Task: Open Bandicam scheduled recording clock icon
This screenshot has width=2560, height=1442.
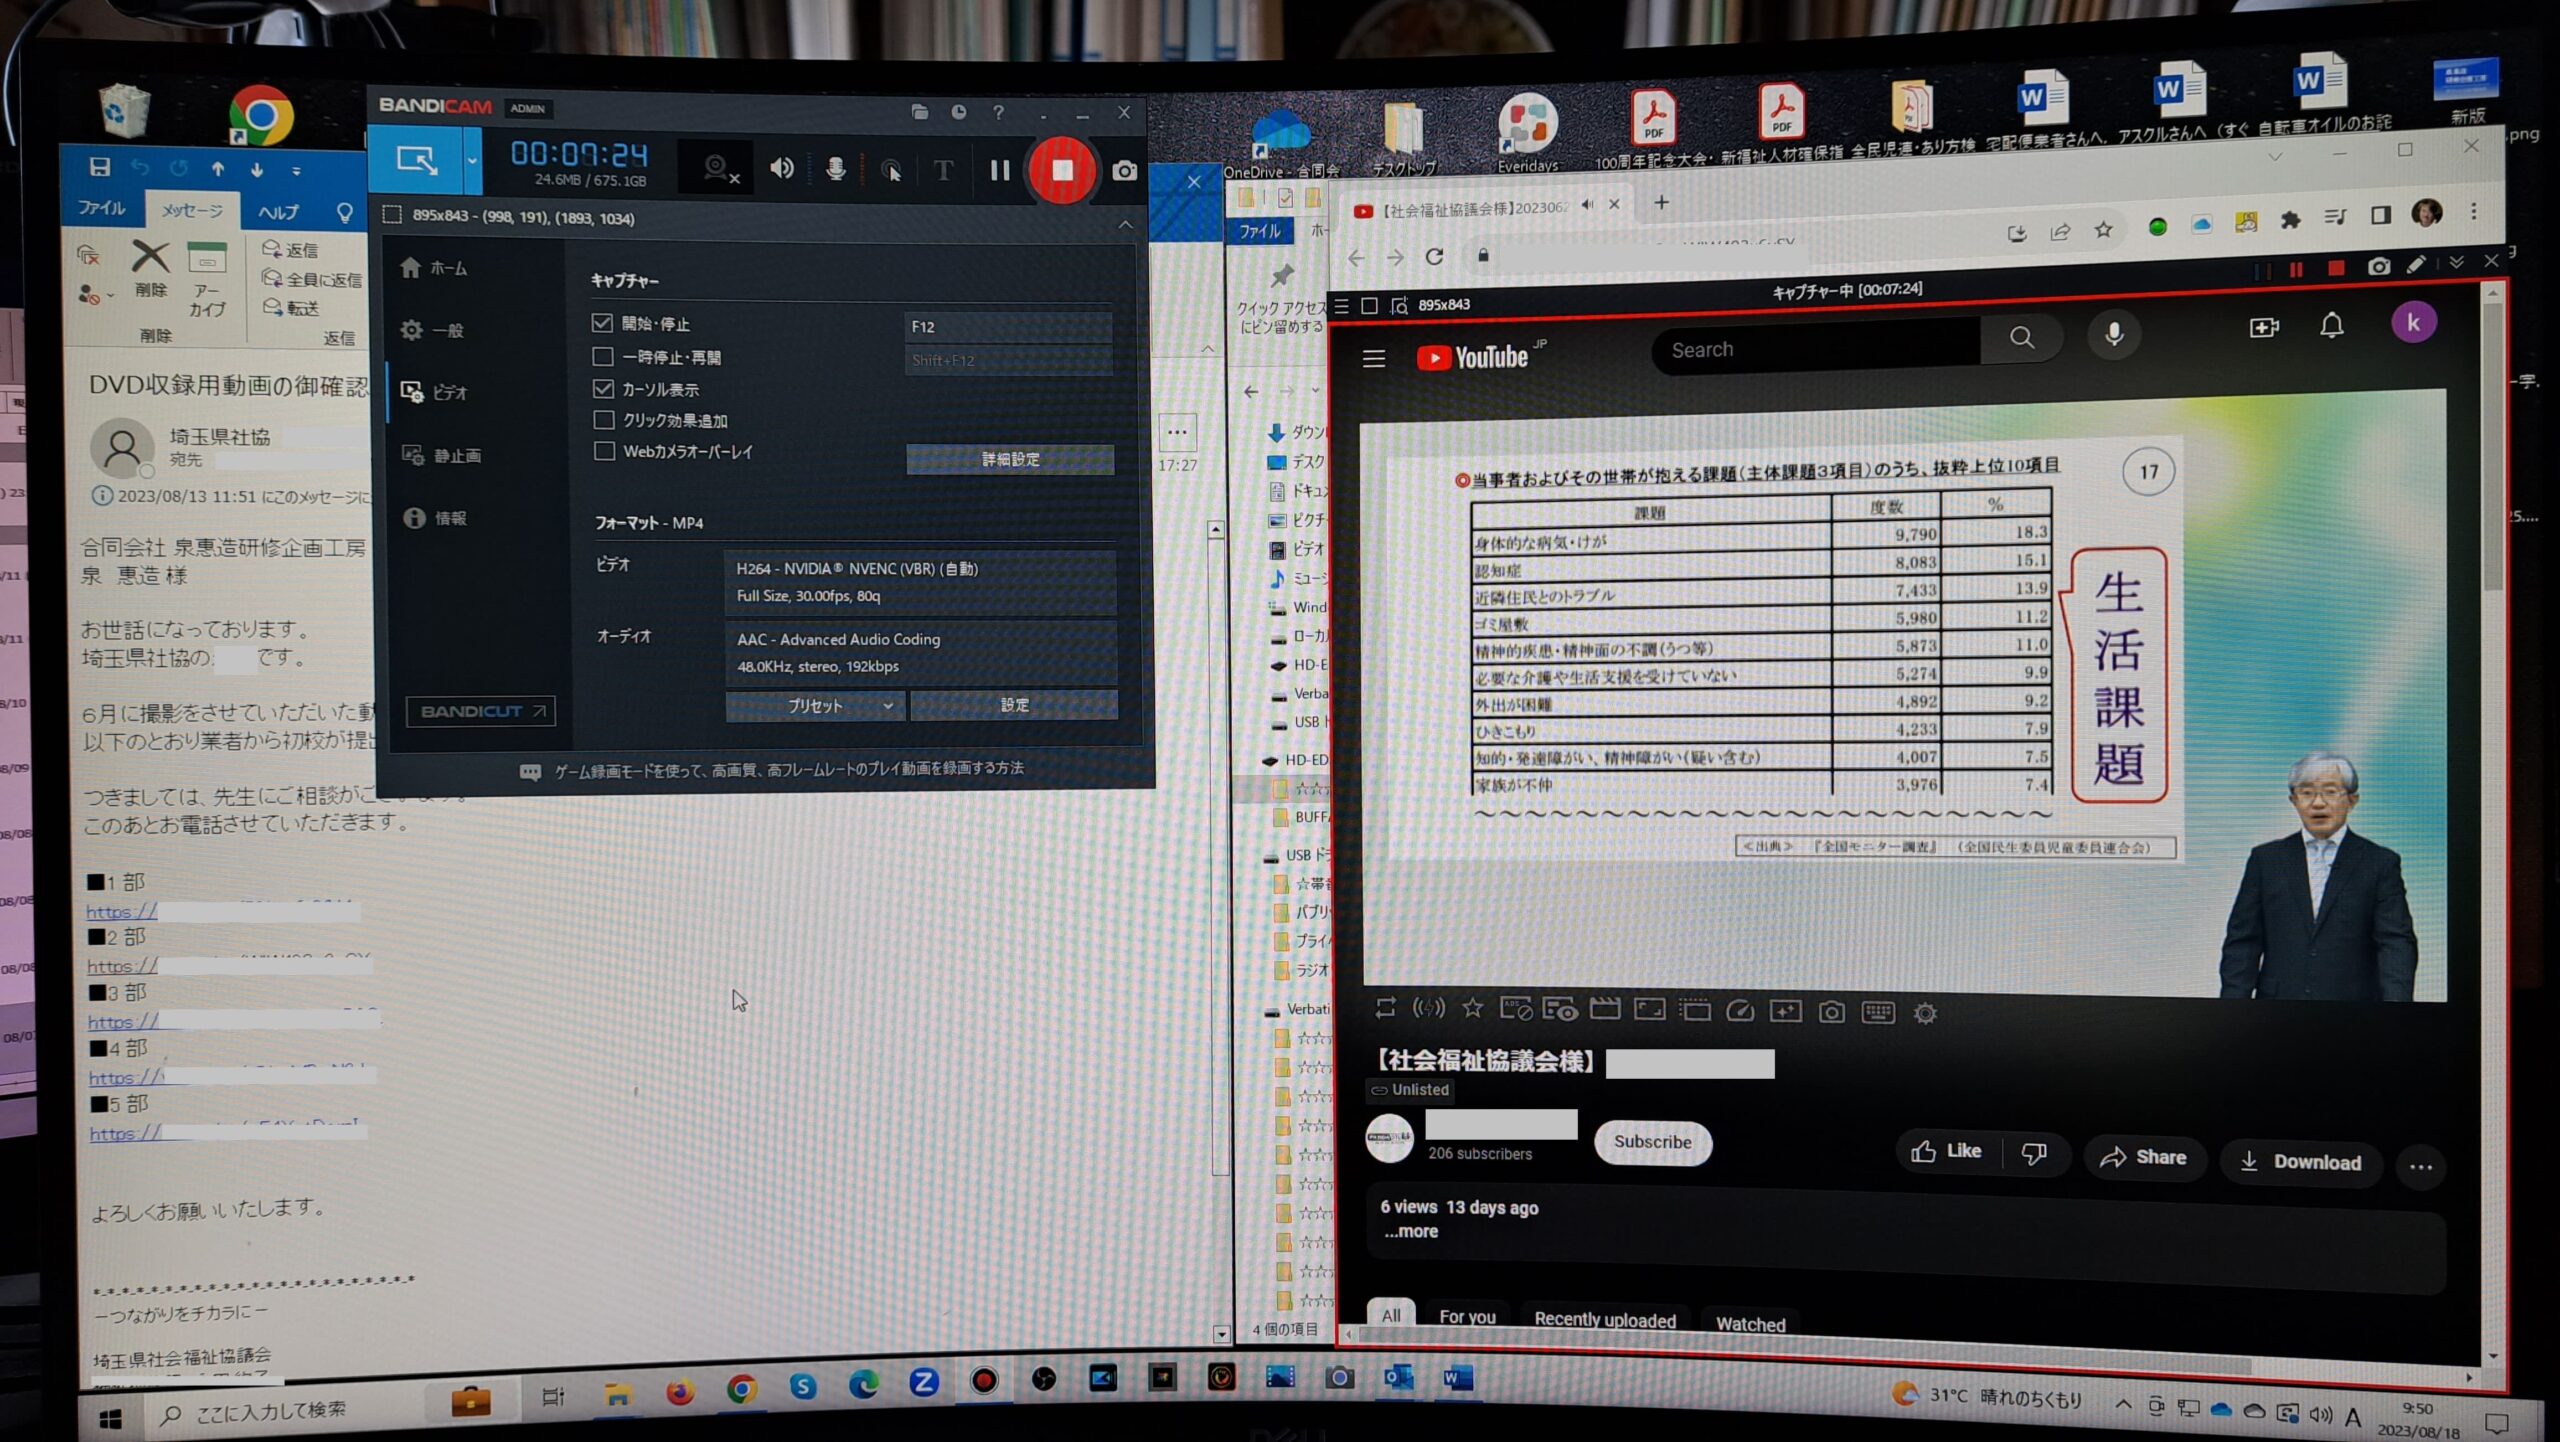Action: point(958,112)
